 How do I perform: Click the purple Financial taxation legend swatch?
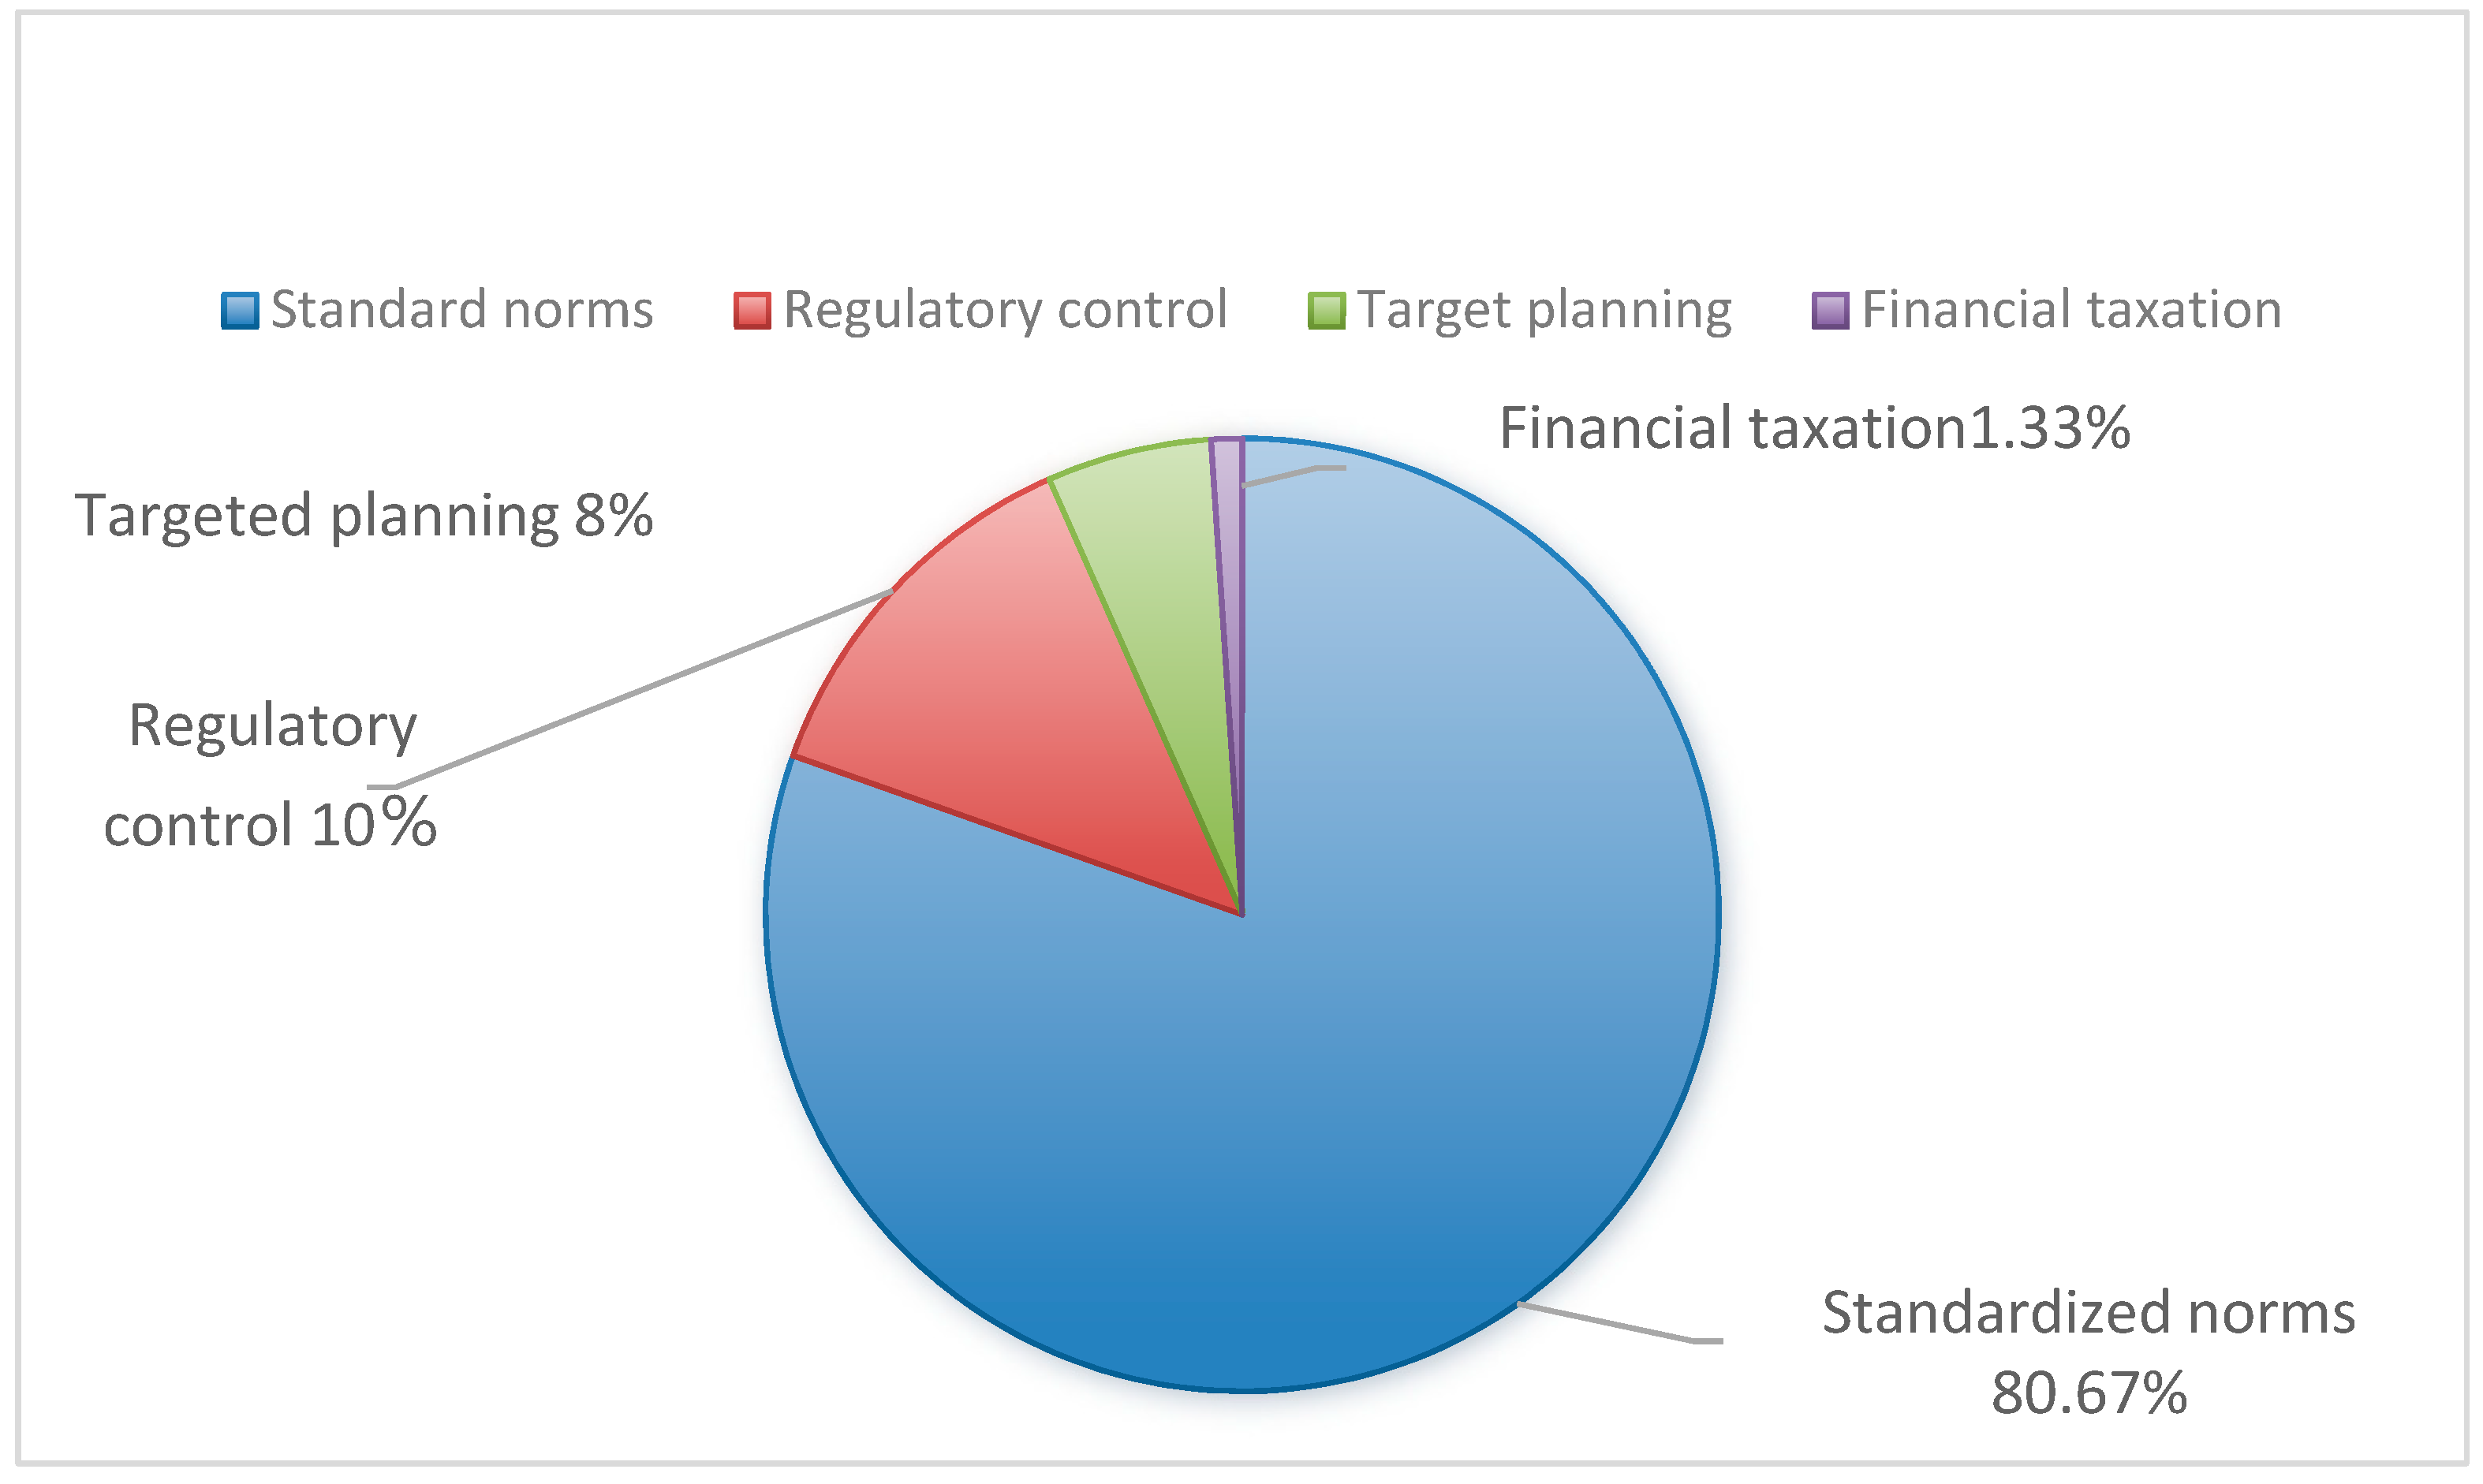tap(1830, 311)
